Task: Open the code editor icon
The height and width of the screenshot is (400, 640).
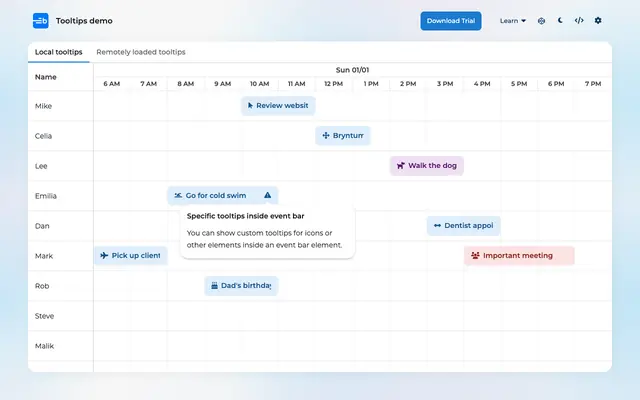Action: pos(579,20)
